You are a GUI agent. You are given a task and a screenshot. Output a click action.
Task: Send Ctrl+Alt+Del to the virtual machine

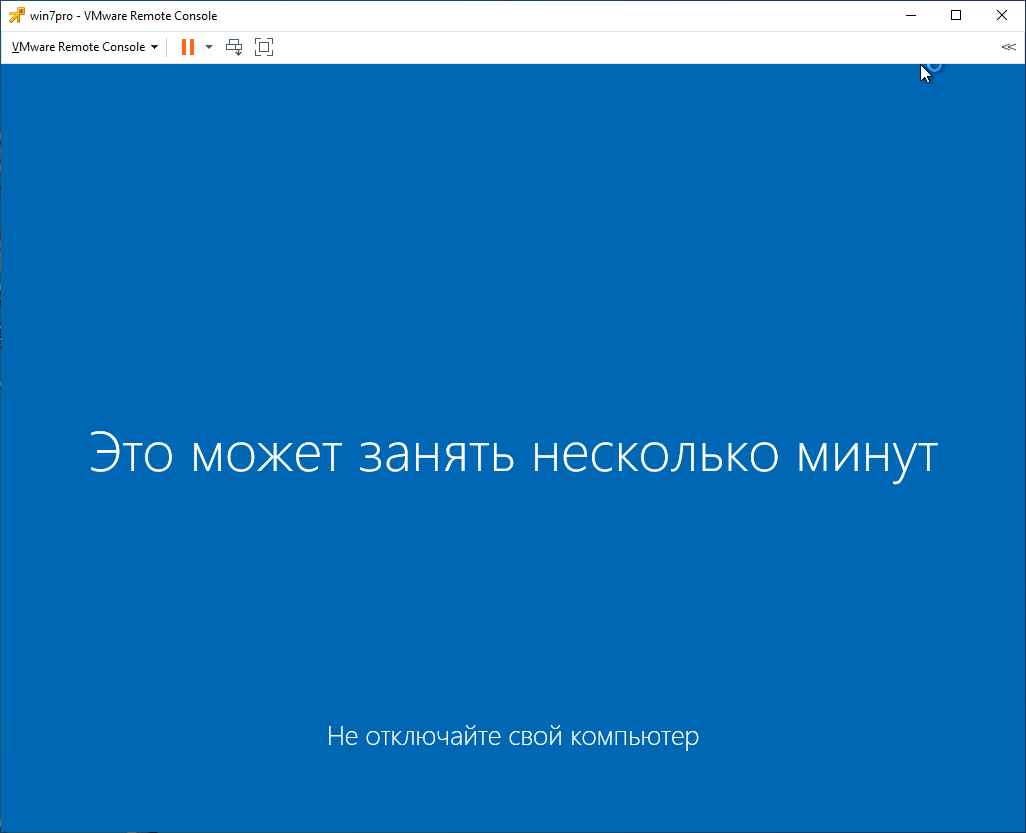click(x=234, y=47)
